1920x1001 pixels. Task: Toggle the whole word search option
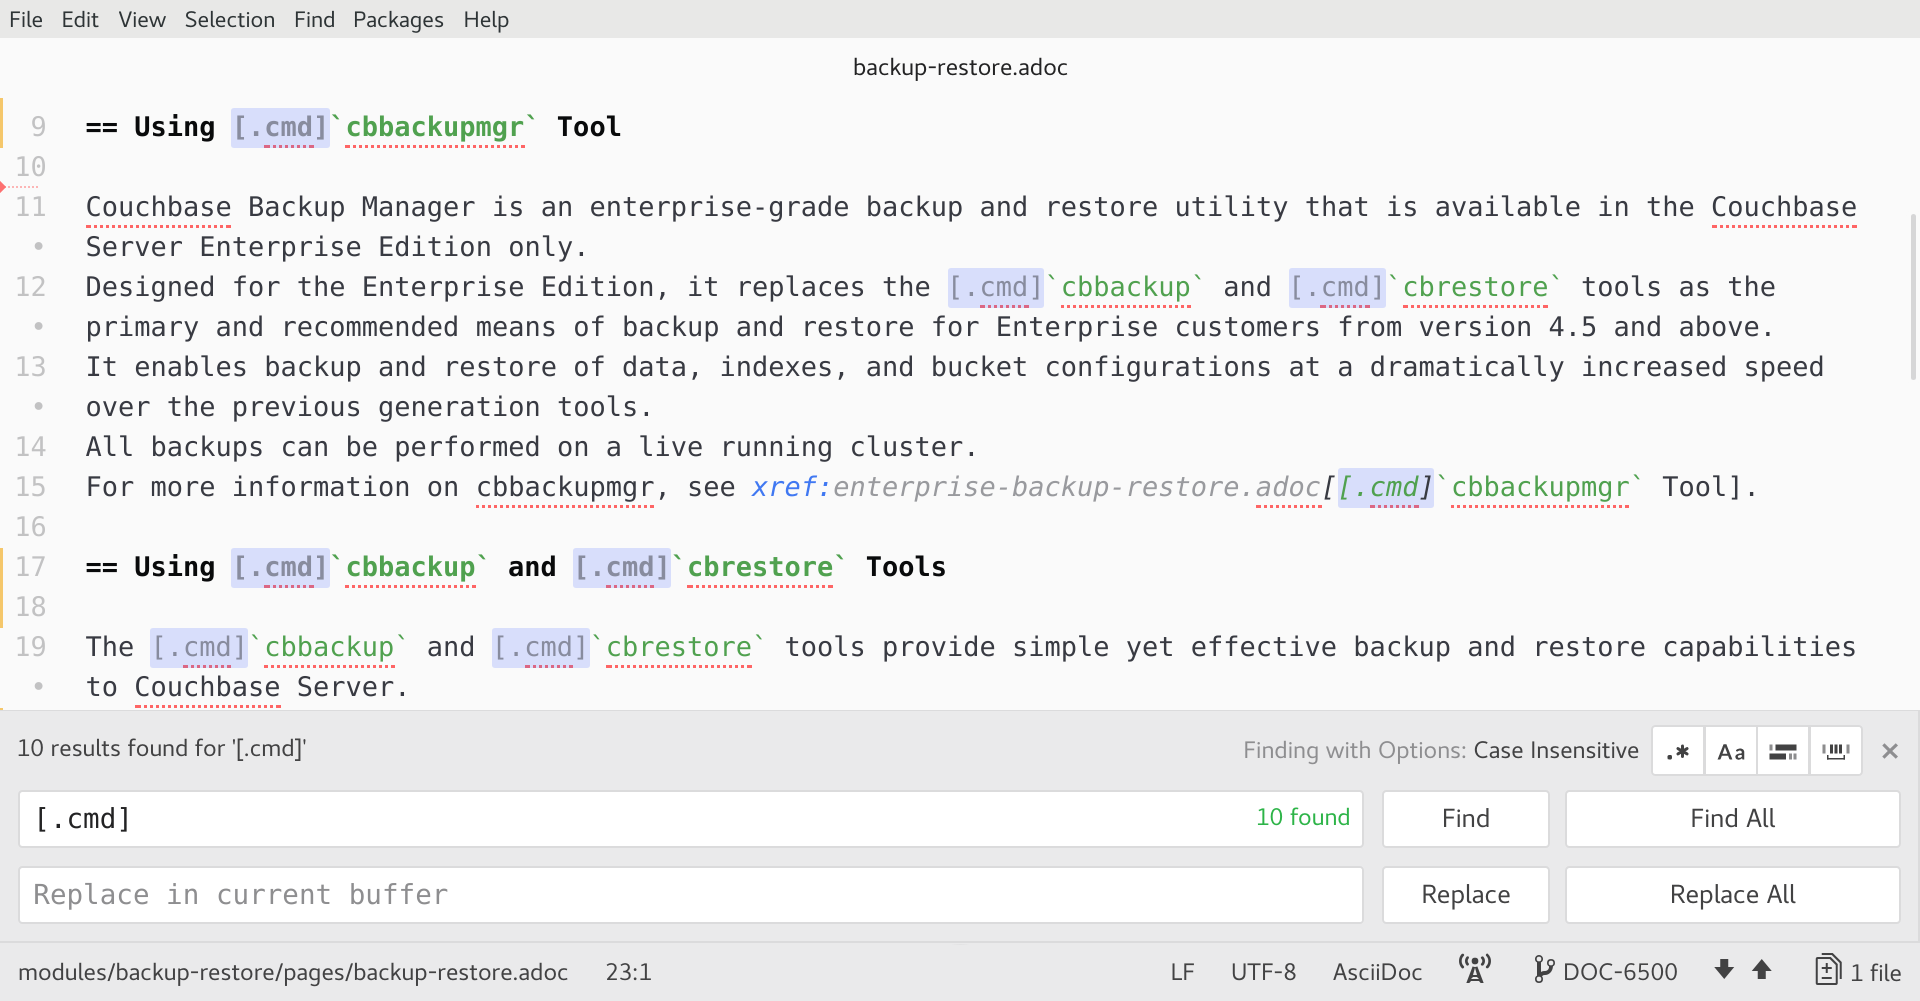coord(1835,751)
